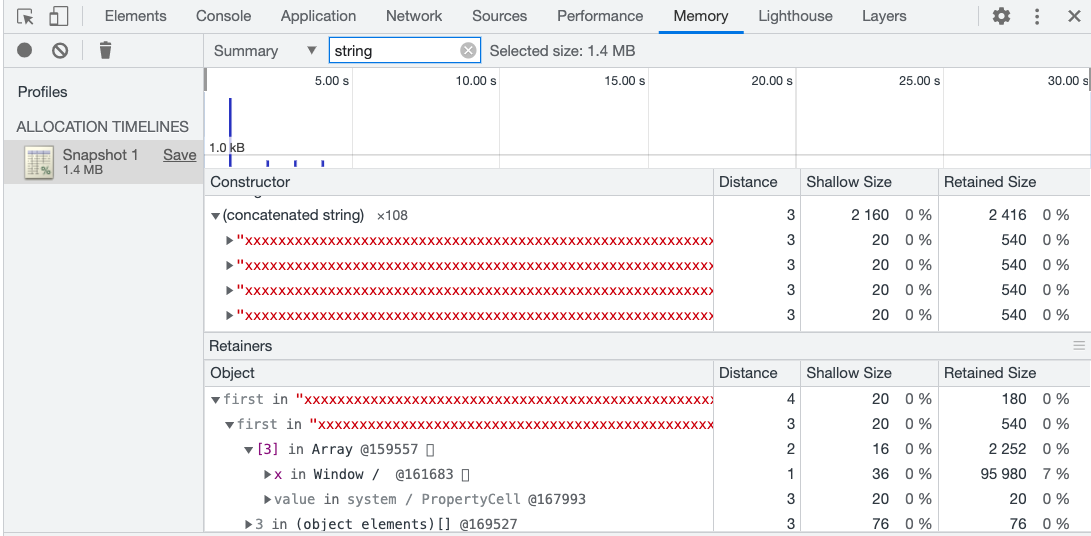Screen dimensions: 1091x536
Task: Collapse the [3] in Array retainer row
Action: [x=249, y=450]
